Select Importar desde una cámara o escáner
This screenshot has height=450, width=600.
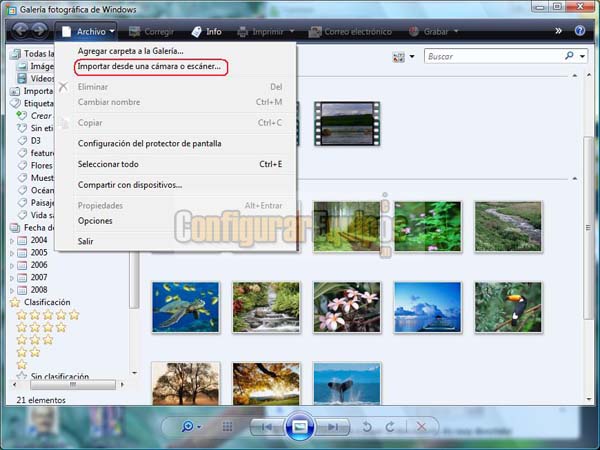[149, 66]
